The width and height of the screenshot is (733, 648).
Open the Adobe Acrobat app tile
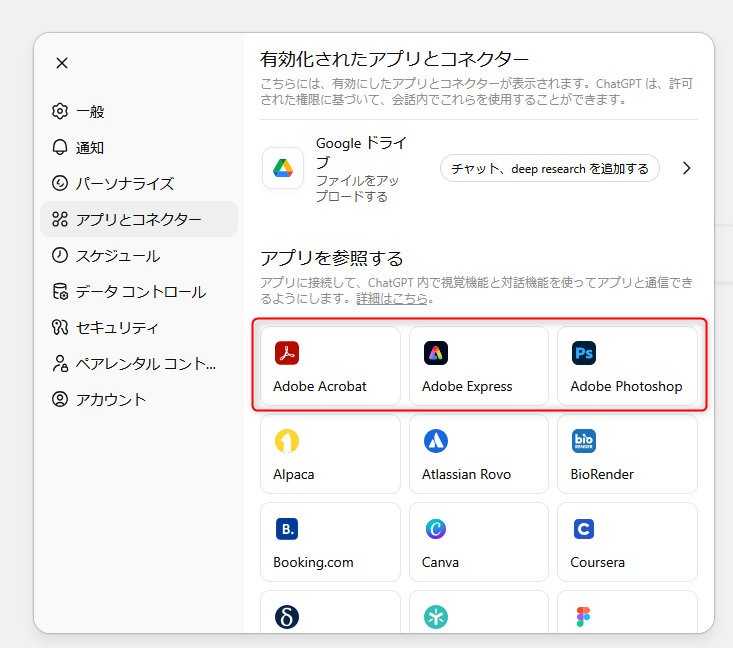(330, 366)
